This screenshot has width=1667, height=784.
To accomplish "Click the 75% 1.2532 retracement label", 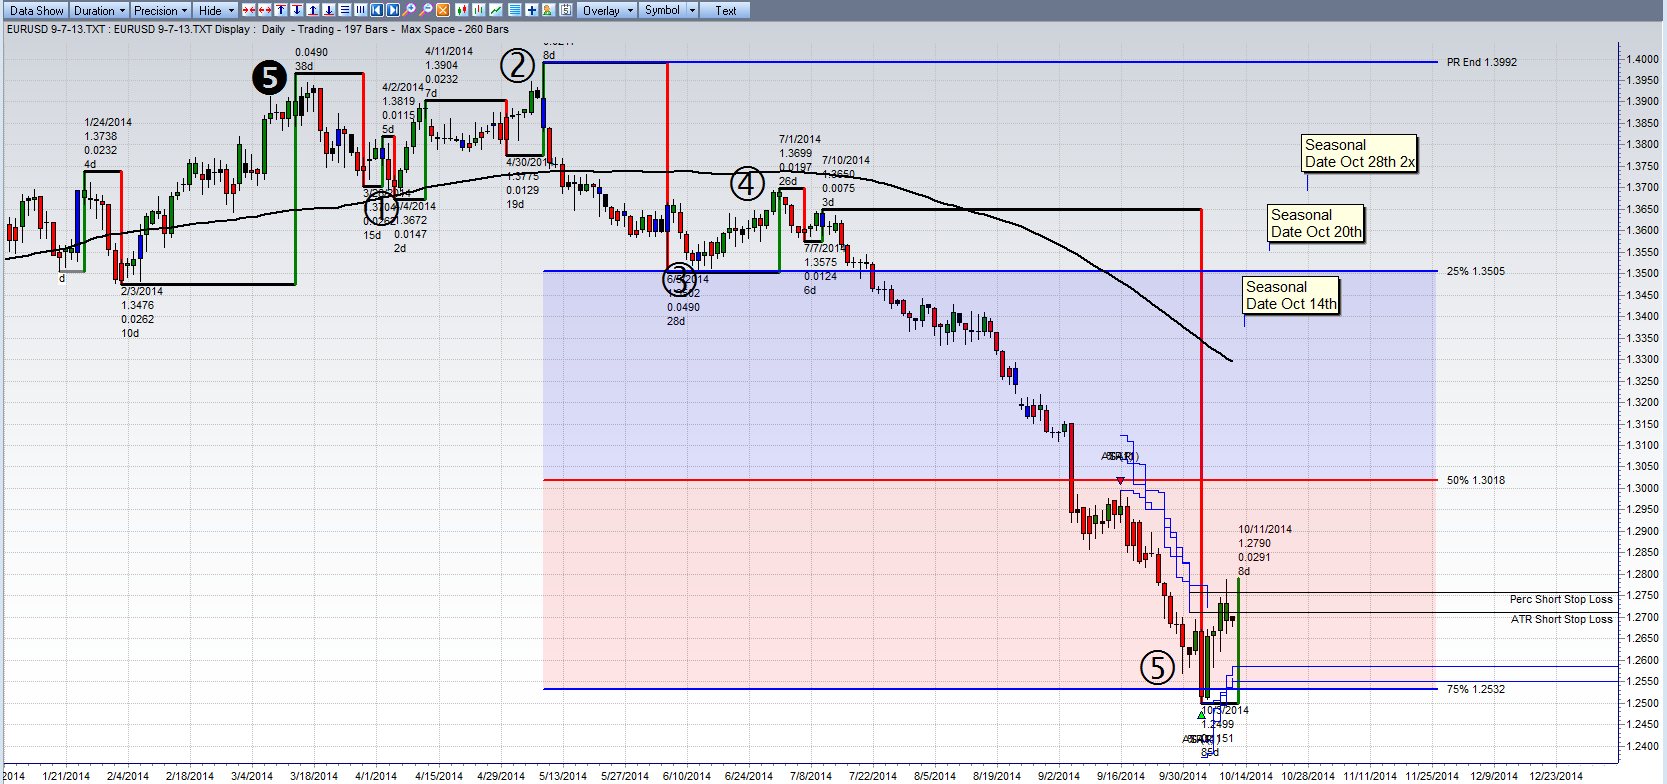I will coord(1476,689).
